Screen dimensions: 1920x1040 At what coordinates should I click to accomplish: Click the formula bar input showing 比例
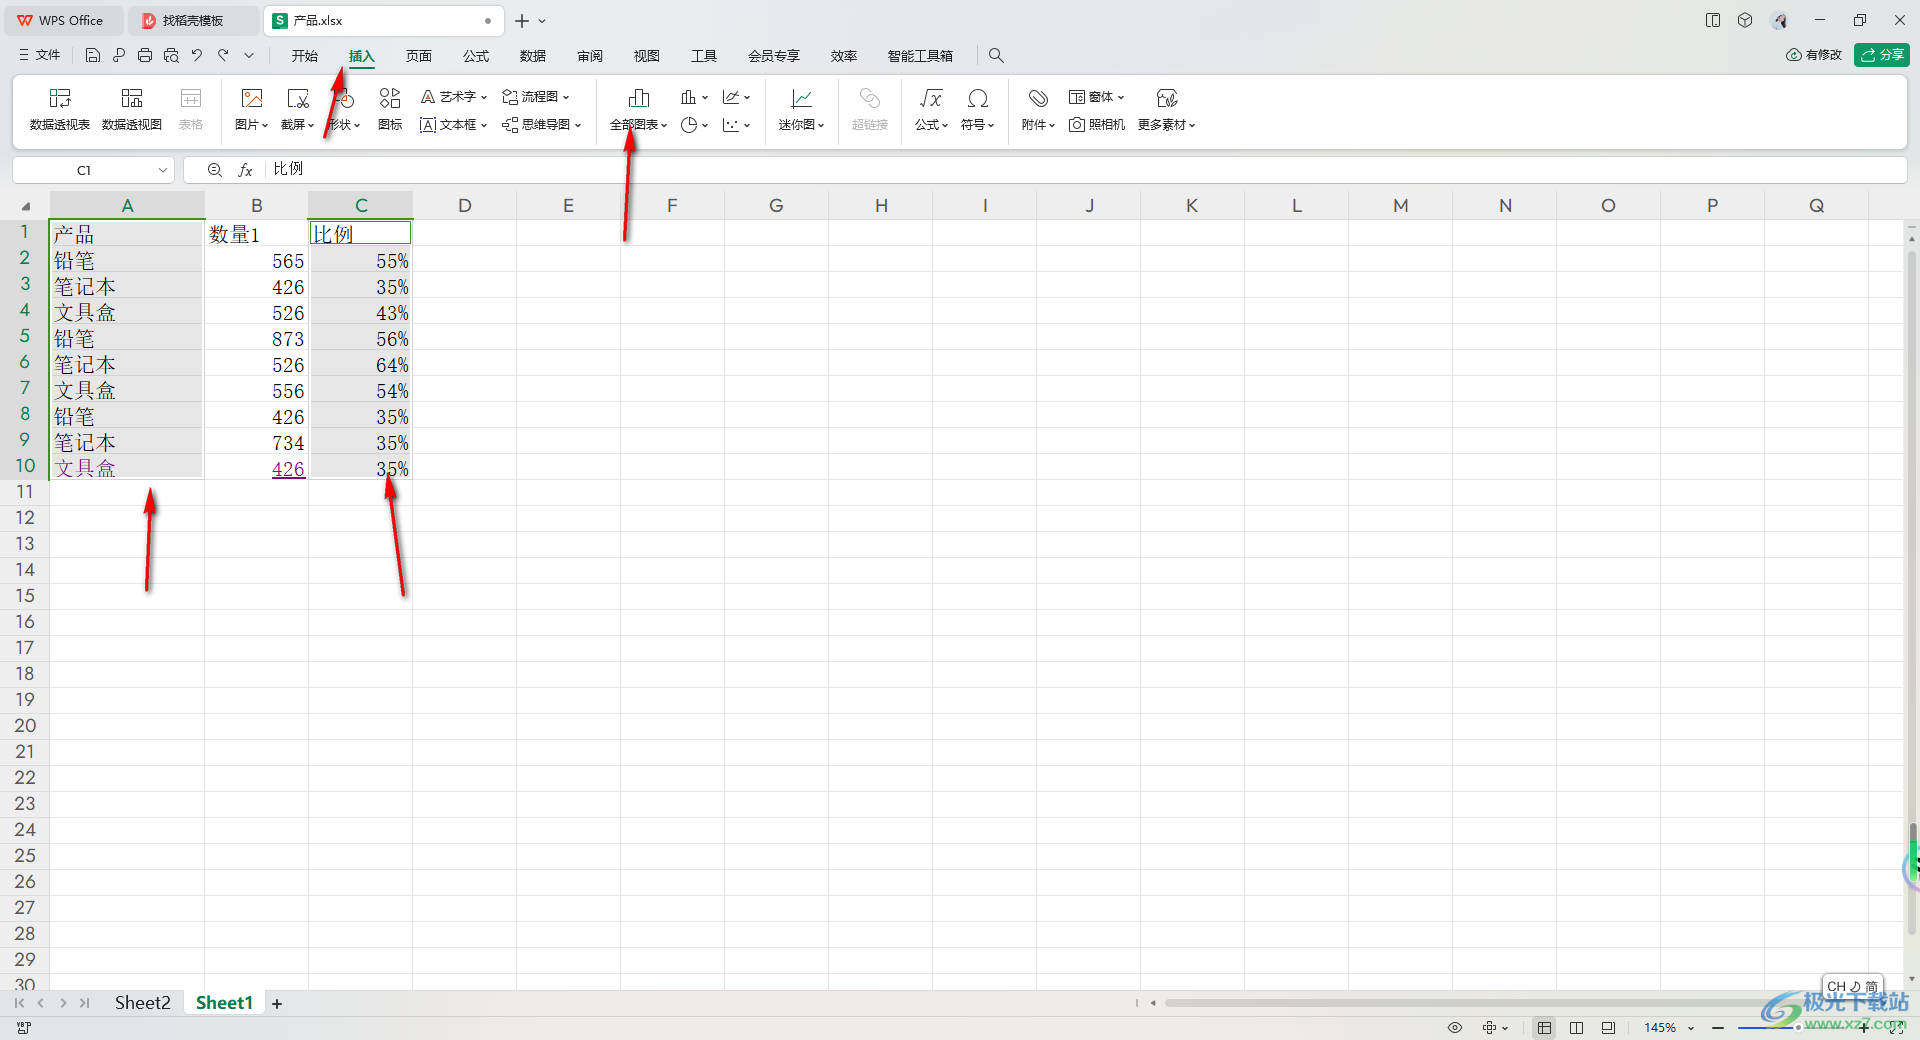1085,170
